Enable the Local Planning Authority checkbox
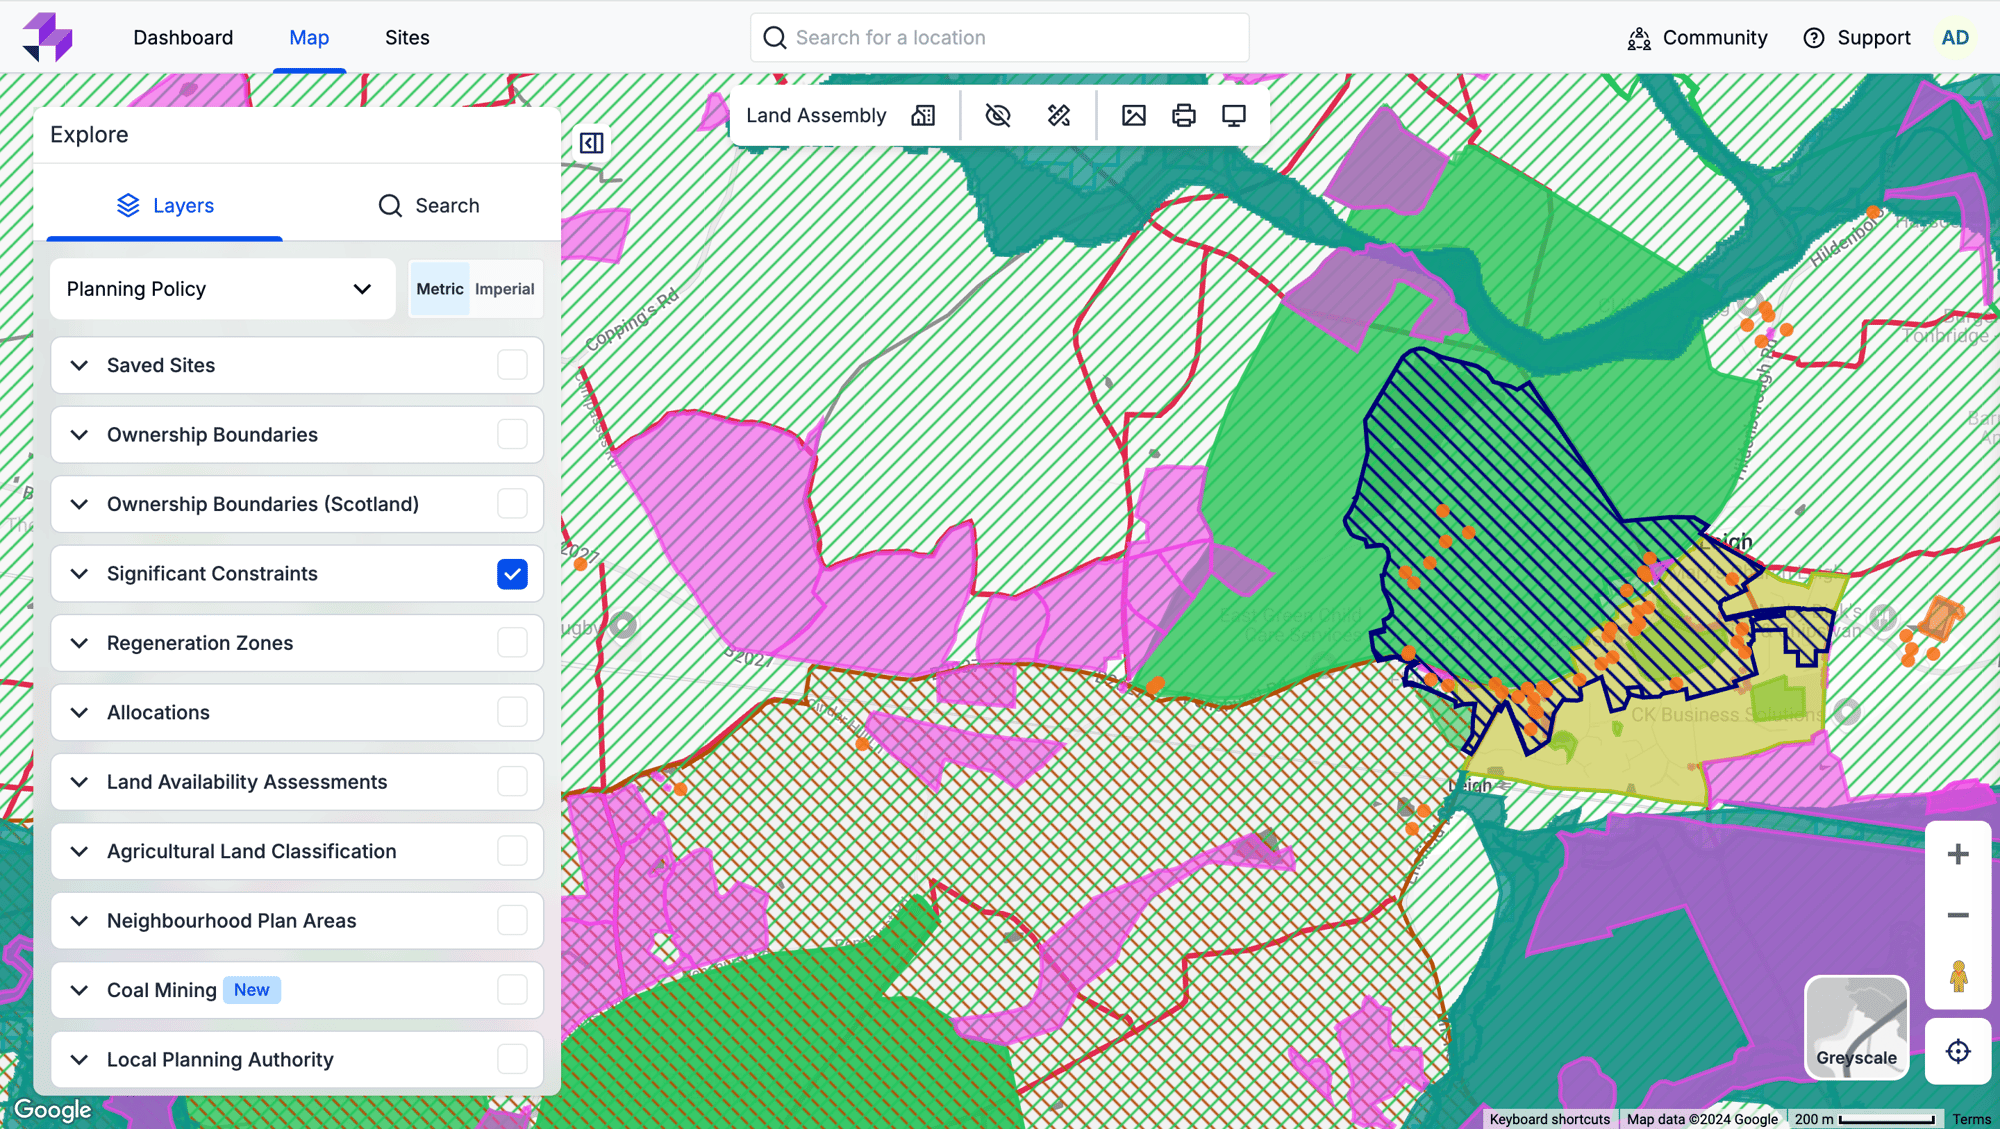The height and width of the screenshot is (1129, 2000). tap(512, 1059)
